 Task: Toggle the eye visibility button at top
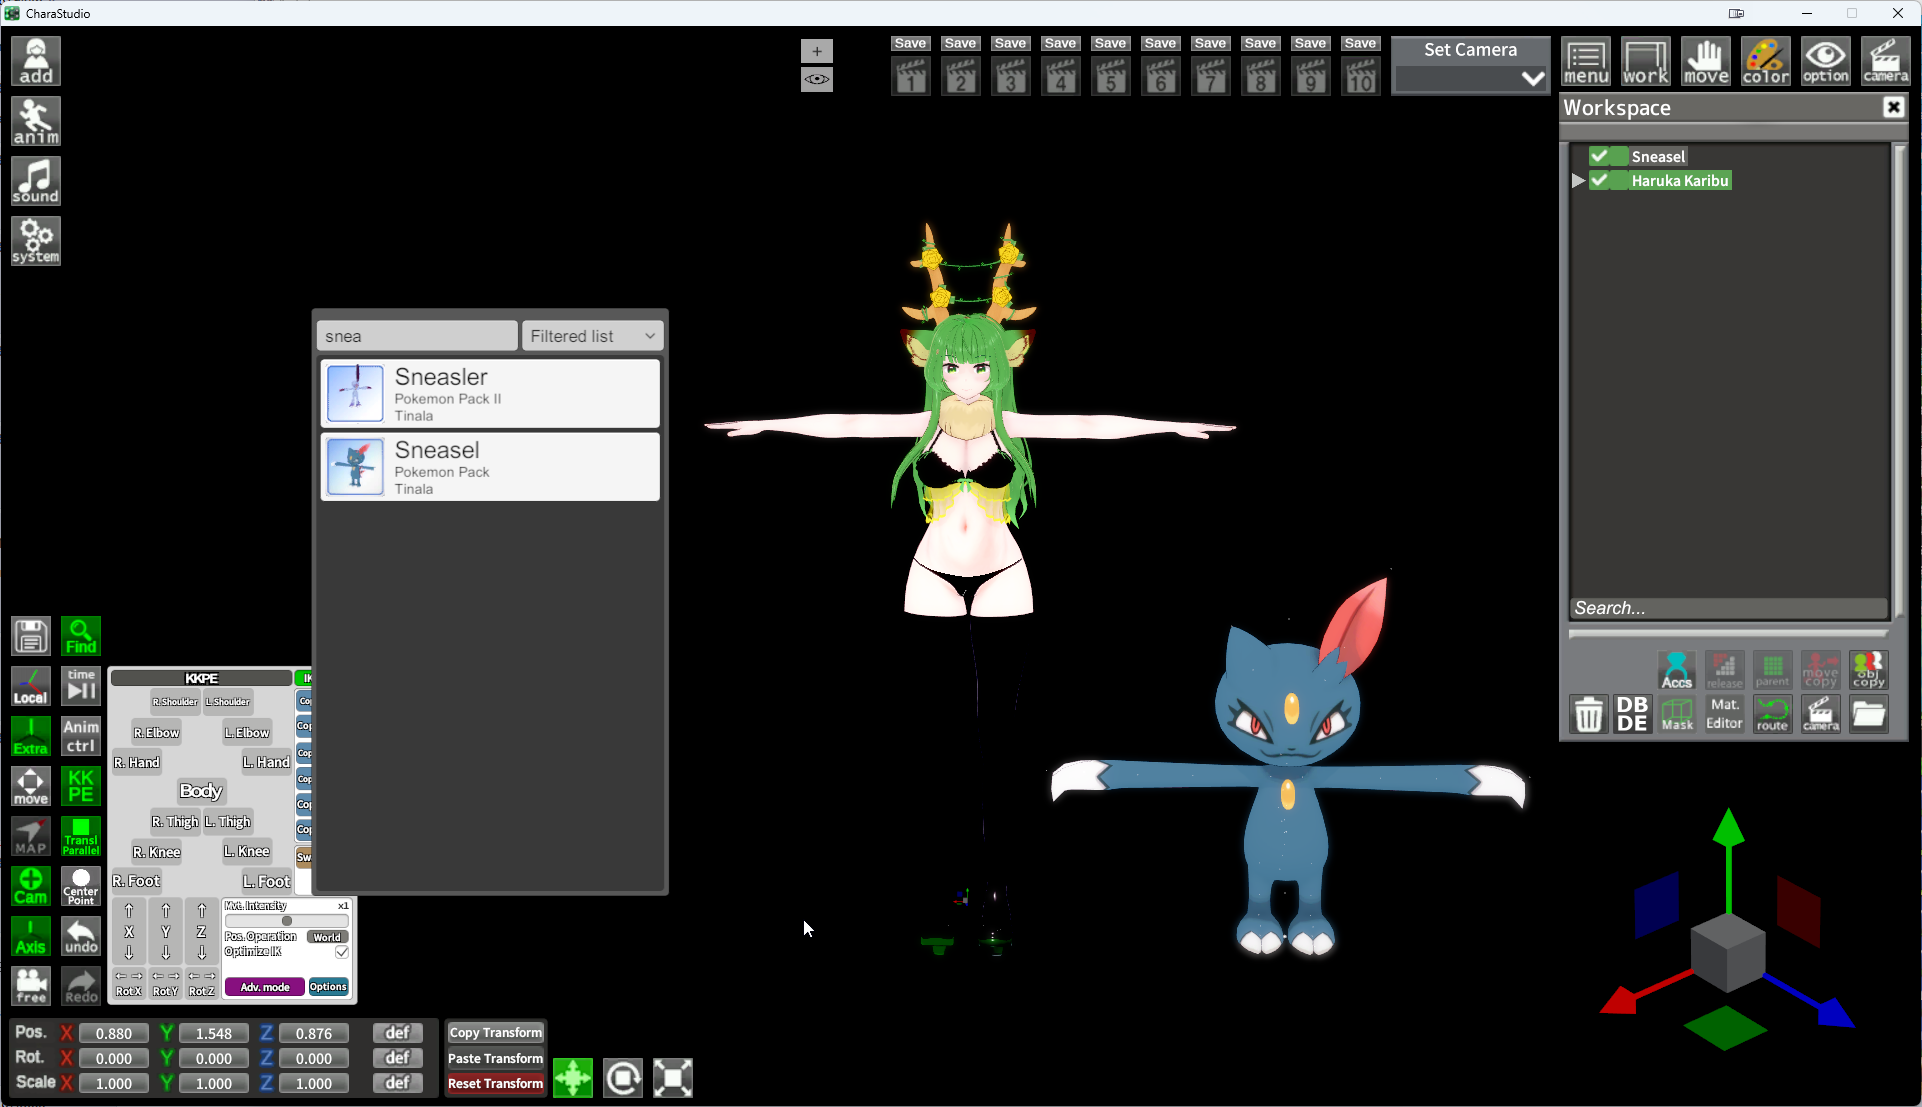pos(817,79)
